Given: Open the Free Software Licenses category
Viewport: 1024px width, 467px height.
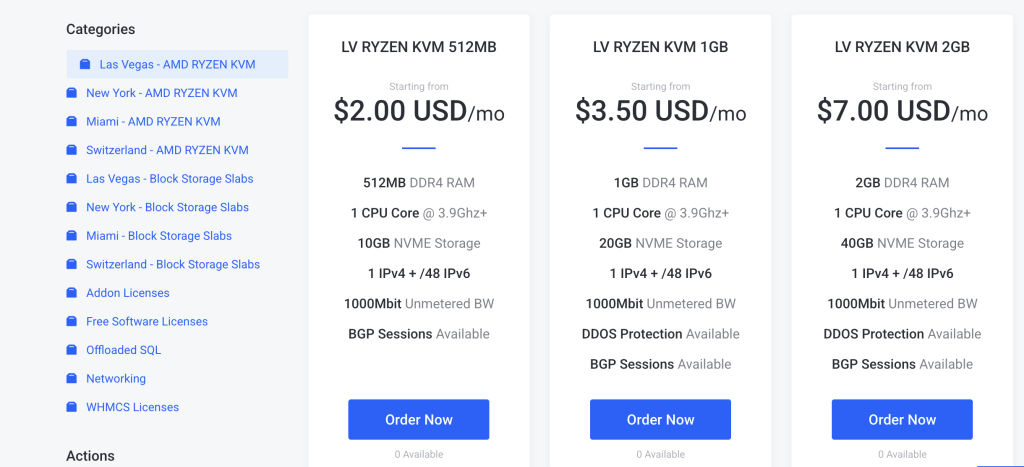Looking at the screenshot, I should 146,322.
